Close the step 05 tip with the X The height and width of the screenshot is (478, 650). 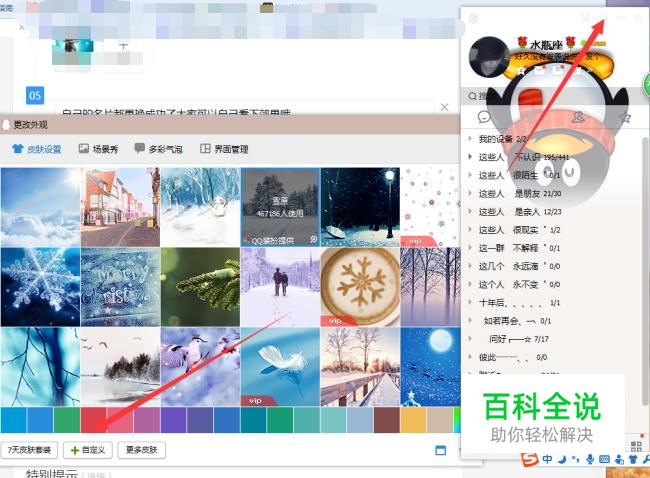pos(444,107)
